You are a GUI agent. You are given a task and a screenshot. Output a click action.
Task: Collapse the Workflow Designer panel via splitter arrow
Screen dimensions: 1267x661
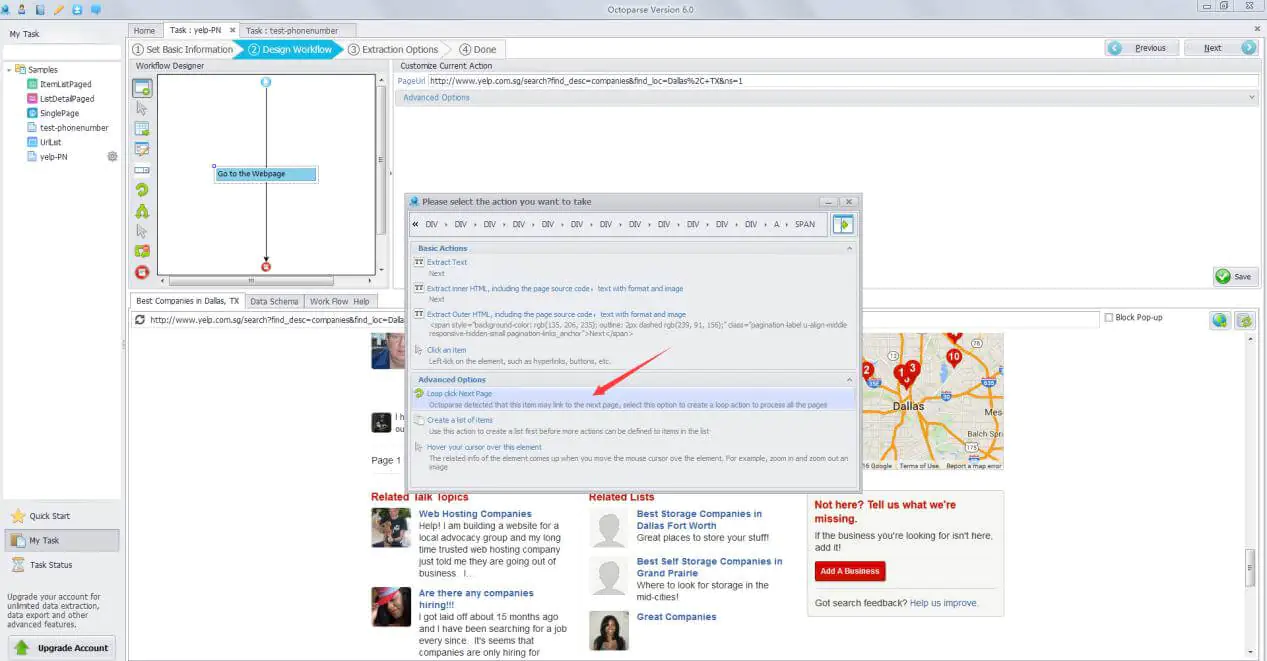[x=391, y=174]
